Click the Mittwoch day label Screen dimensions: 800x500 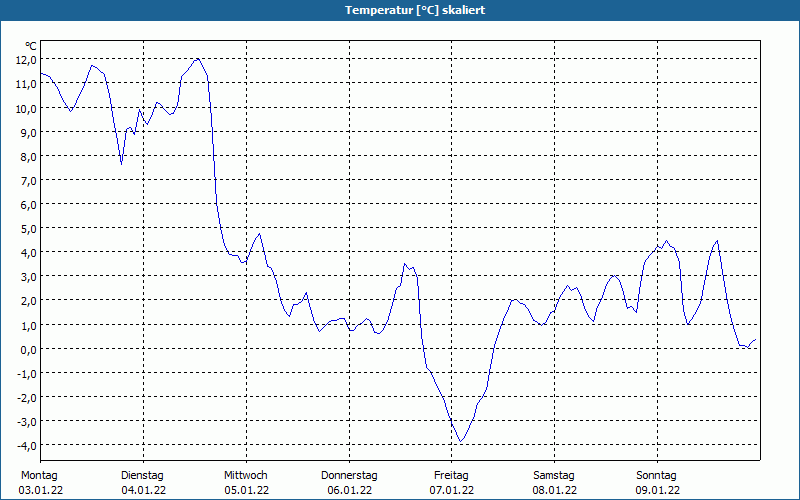[x=246, y=476]
